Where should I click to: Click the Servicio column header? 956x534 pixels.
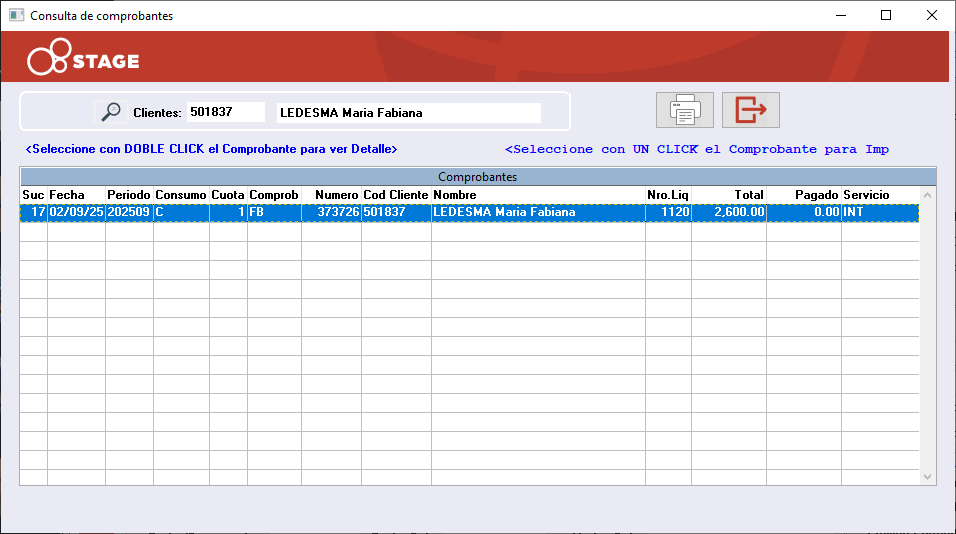tap(866, 194)
